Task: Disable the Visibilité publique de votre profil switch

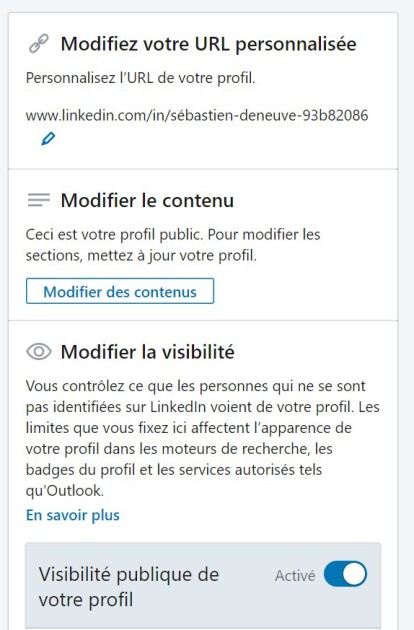Action: [x=345, y=574]
